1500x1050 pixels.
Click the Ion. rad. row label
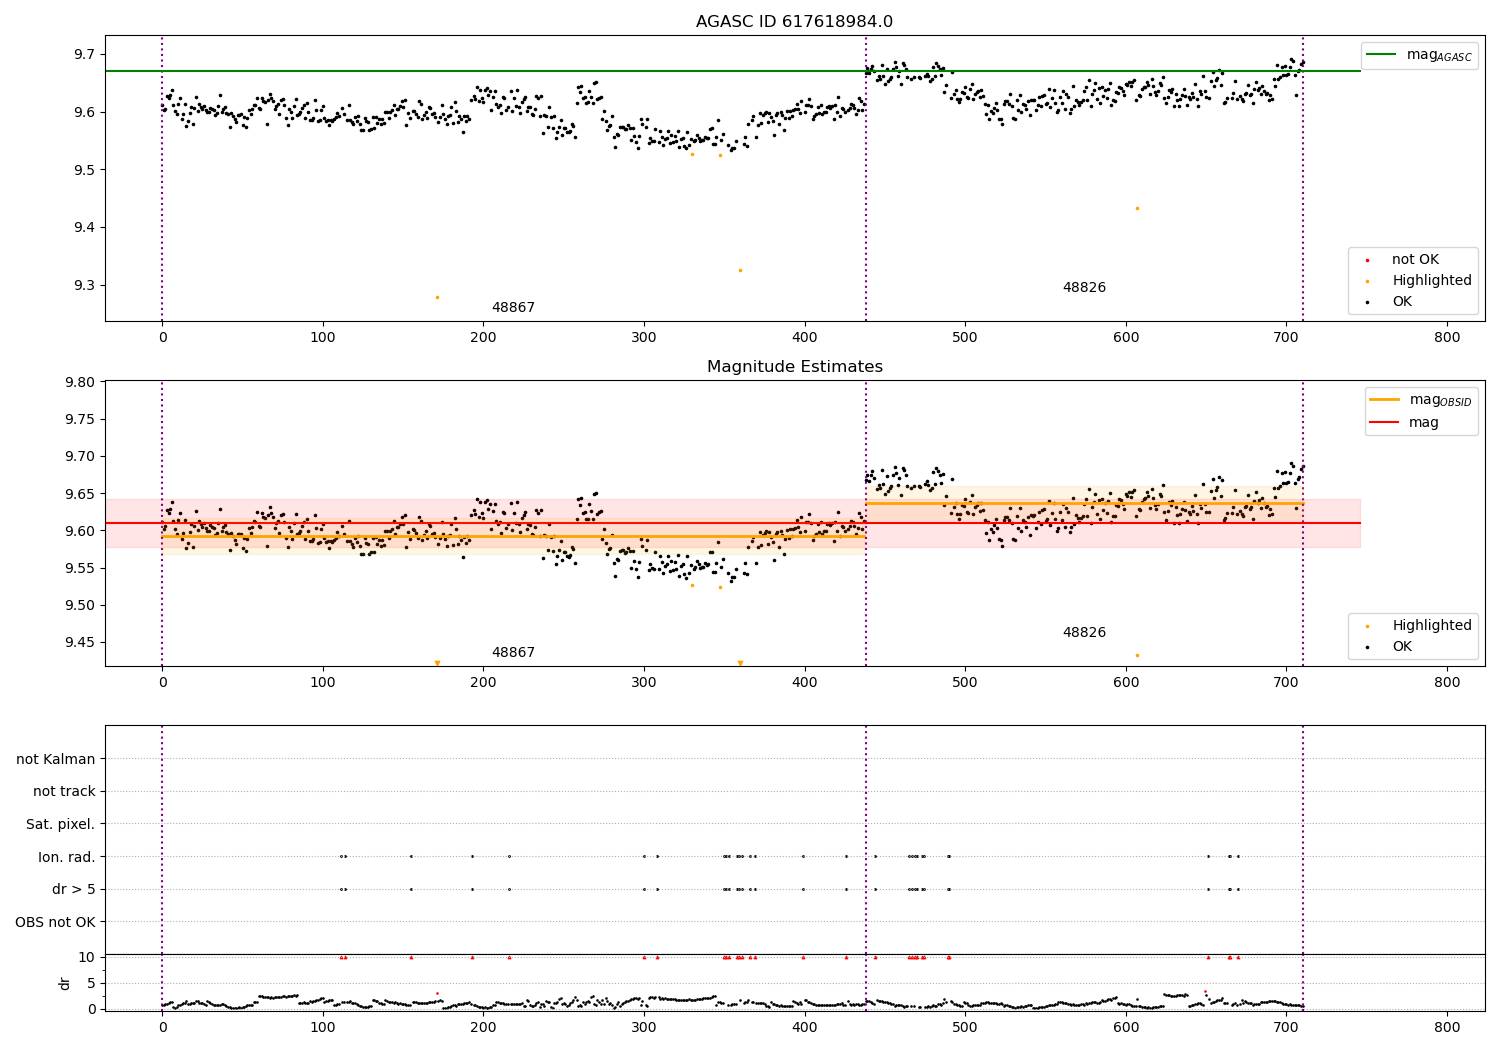[x=67, y=857]
